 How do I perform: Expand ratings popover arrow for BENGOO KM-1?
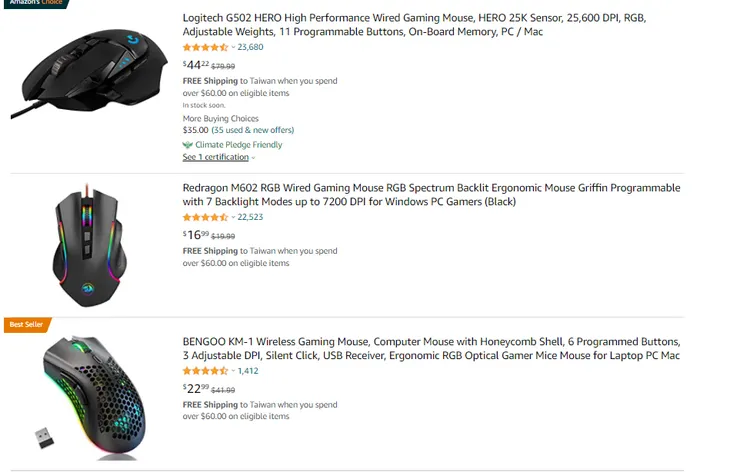point(233,371)
